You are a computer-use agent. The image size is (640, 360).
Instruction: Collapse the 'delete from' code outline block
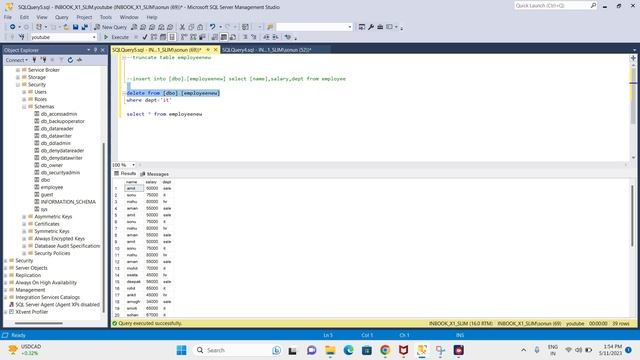tap(124, 93)
